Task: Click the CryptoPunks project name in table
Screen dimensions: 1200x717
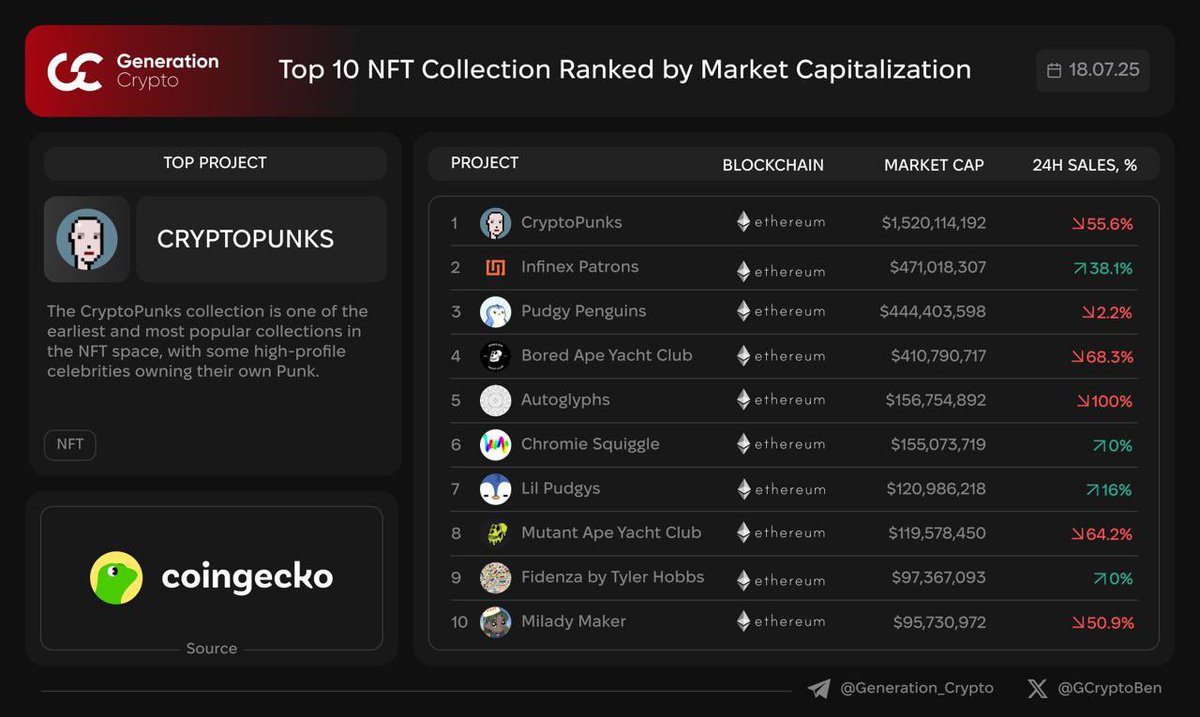Action: click(571, 223)
